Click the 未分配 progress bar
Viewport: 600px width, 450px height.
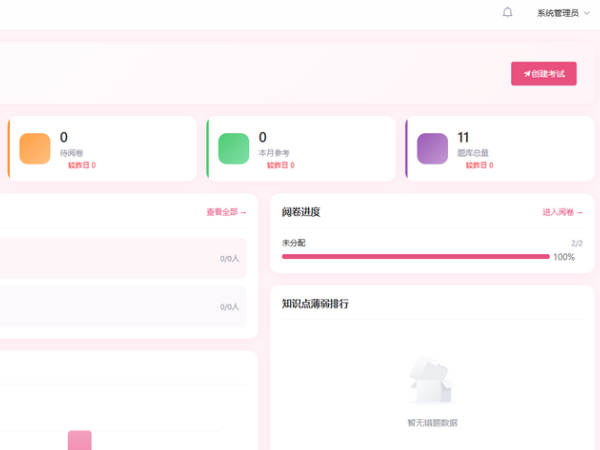[x=416, y=256]
